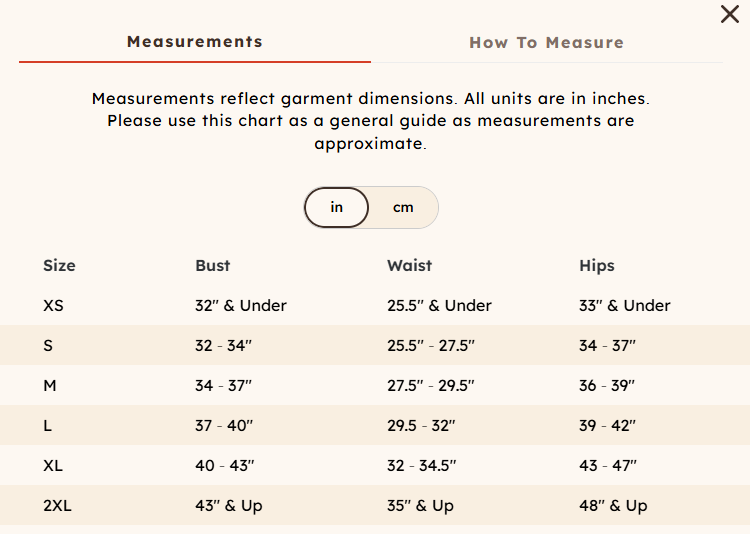Click the 48" & Up hips value
This screenshot has height=534, width=750.
[613, 506]
